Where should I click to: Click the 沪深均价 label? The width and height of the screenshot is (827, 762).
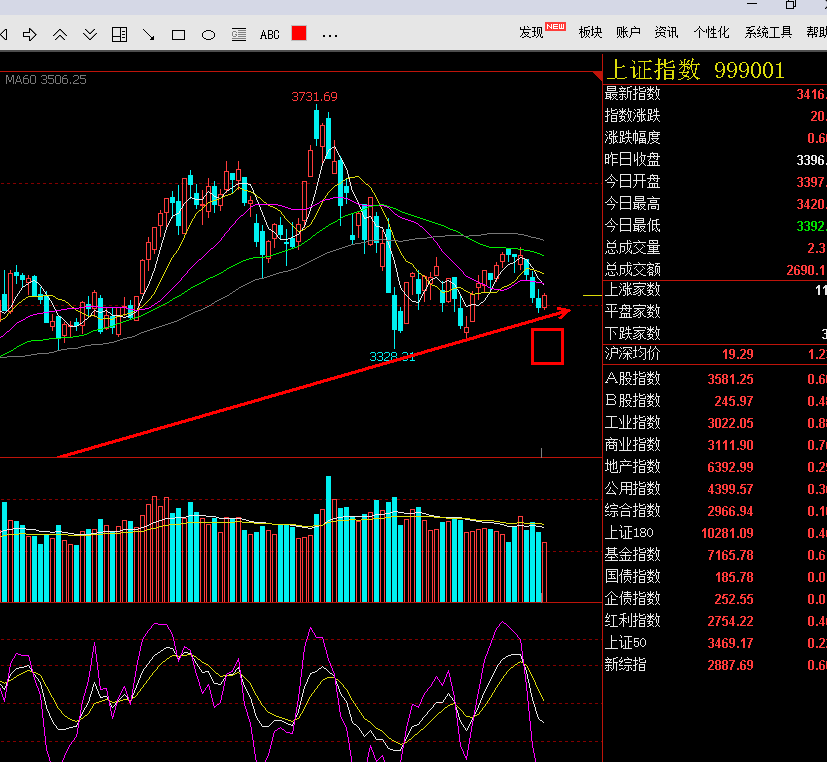pyautogui.click(x=632, y=354)
